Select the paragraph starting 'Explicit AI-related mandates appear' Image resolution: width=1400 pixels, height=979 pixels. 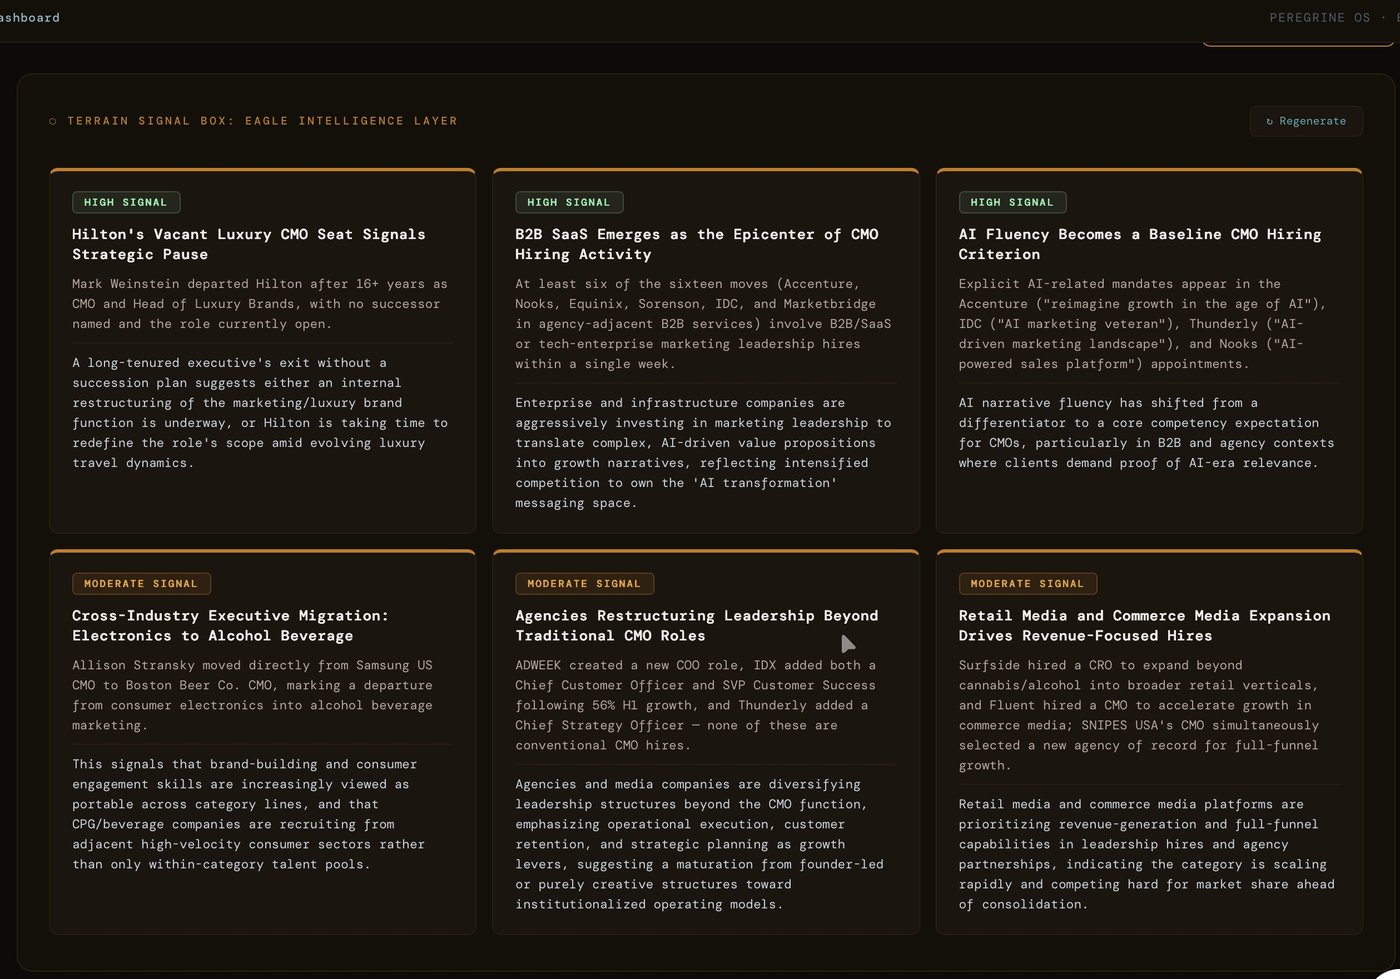click(1142, 324)
